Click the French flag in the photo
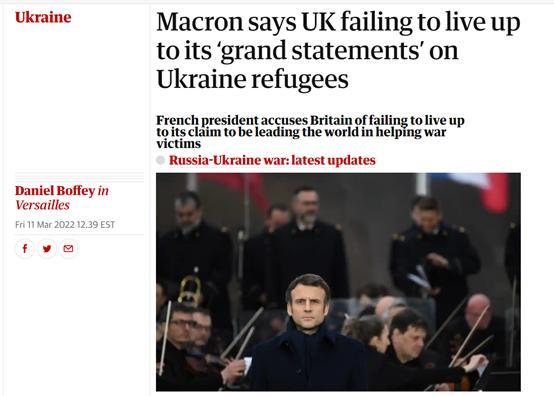The height and width of the screenshot is (396, 554). point(470,191)
